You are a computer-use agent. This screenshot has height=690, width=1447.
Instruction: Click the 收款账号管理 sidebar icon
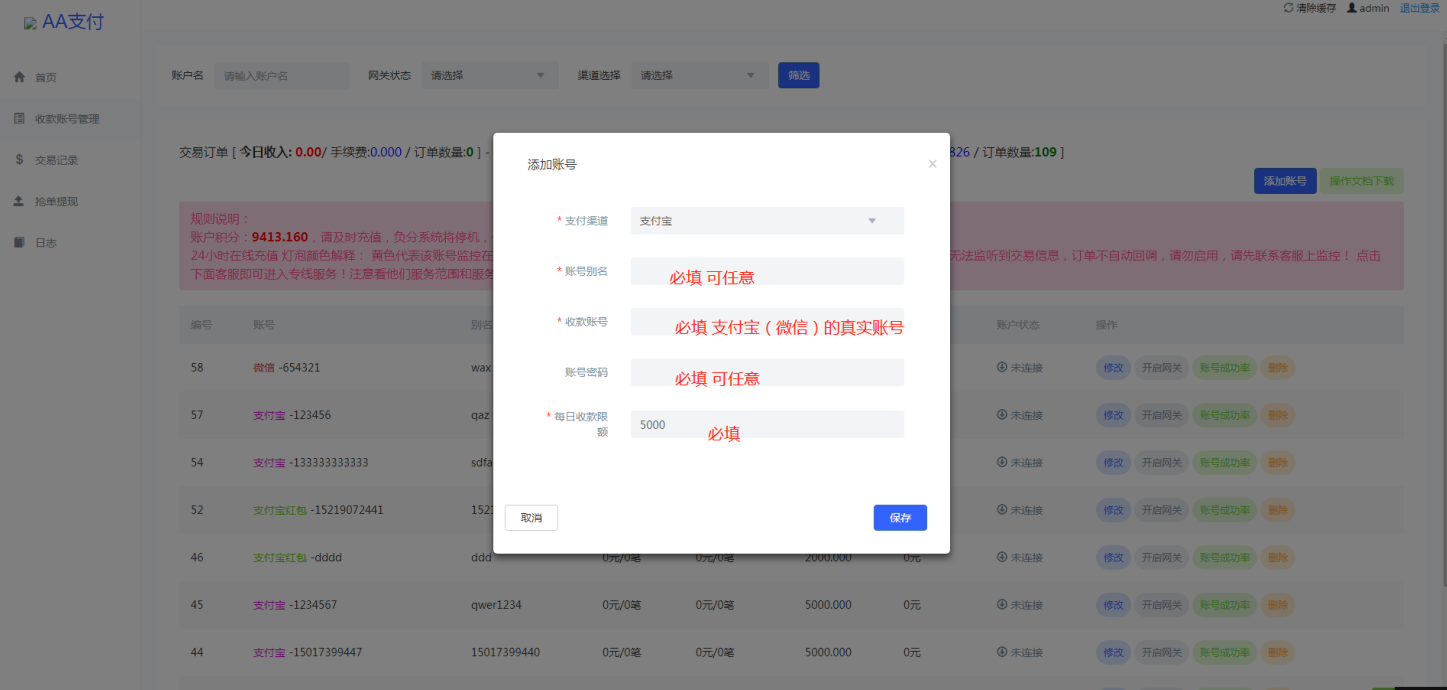(x=19, y=118)
